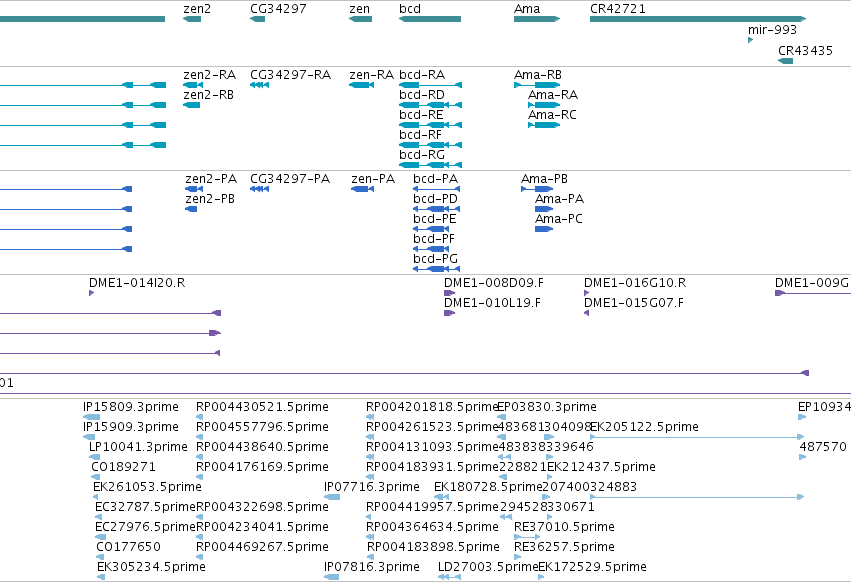This screenshot has height=582, width=851.
Task: Select transcript bcd-RD
Action: 430,105
